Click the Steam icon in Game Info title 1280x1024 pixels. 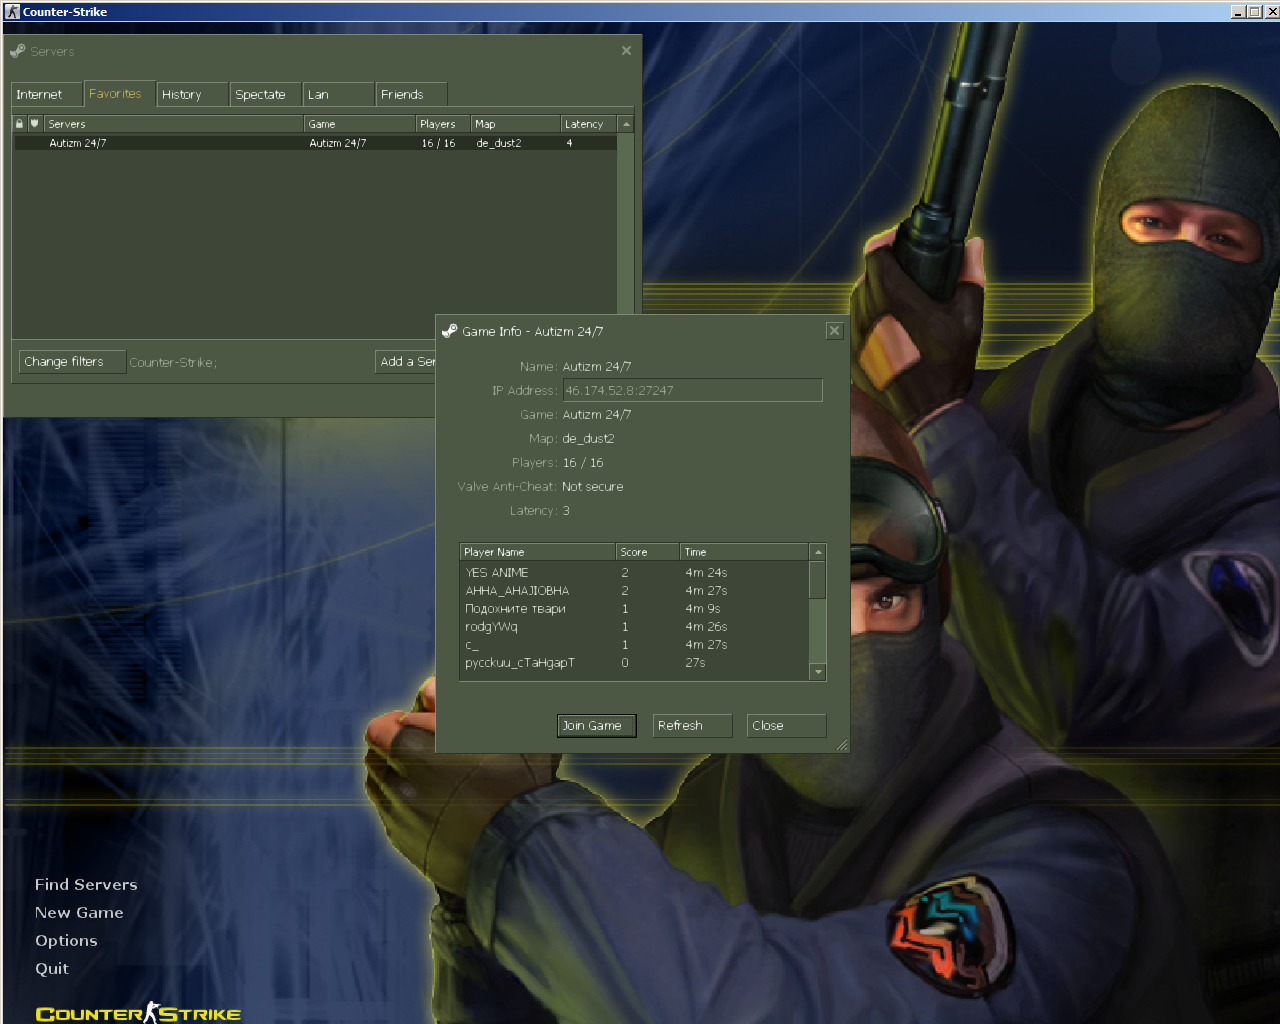tap(450, 331)
